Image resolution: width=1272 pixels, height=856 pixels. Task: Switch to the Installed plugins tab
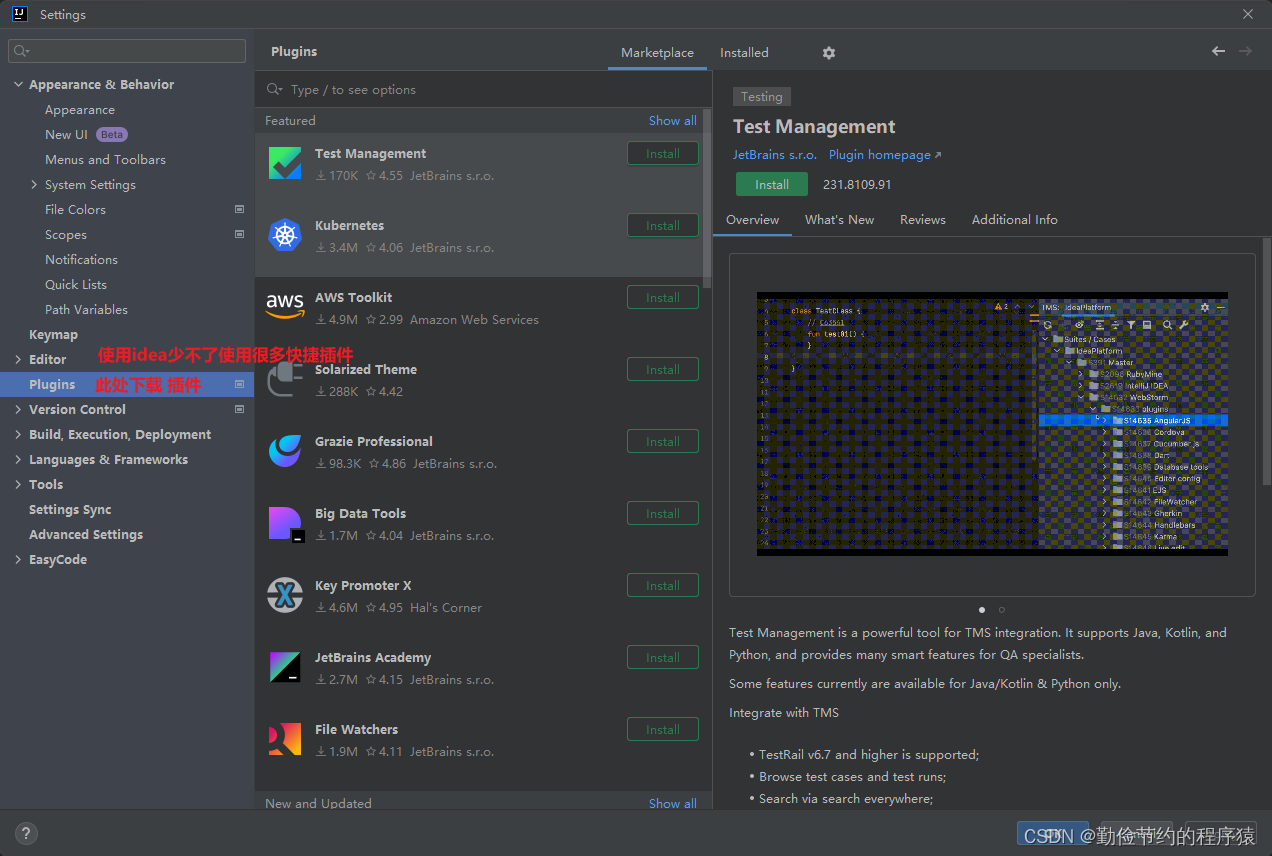(x=744, y=53)
